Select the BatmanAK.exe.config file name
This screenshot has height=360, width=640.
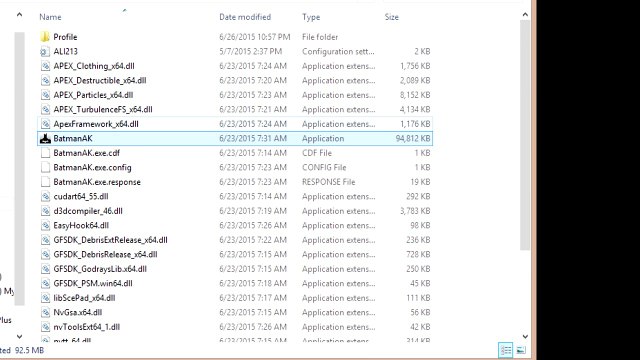[x=92, y=167]
